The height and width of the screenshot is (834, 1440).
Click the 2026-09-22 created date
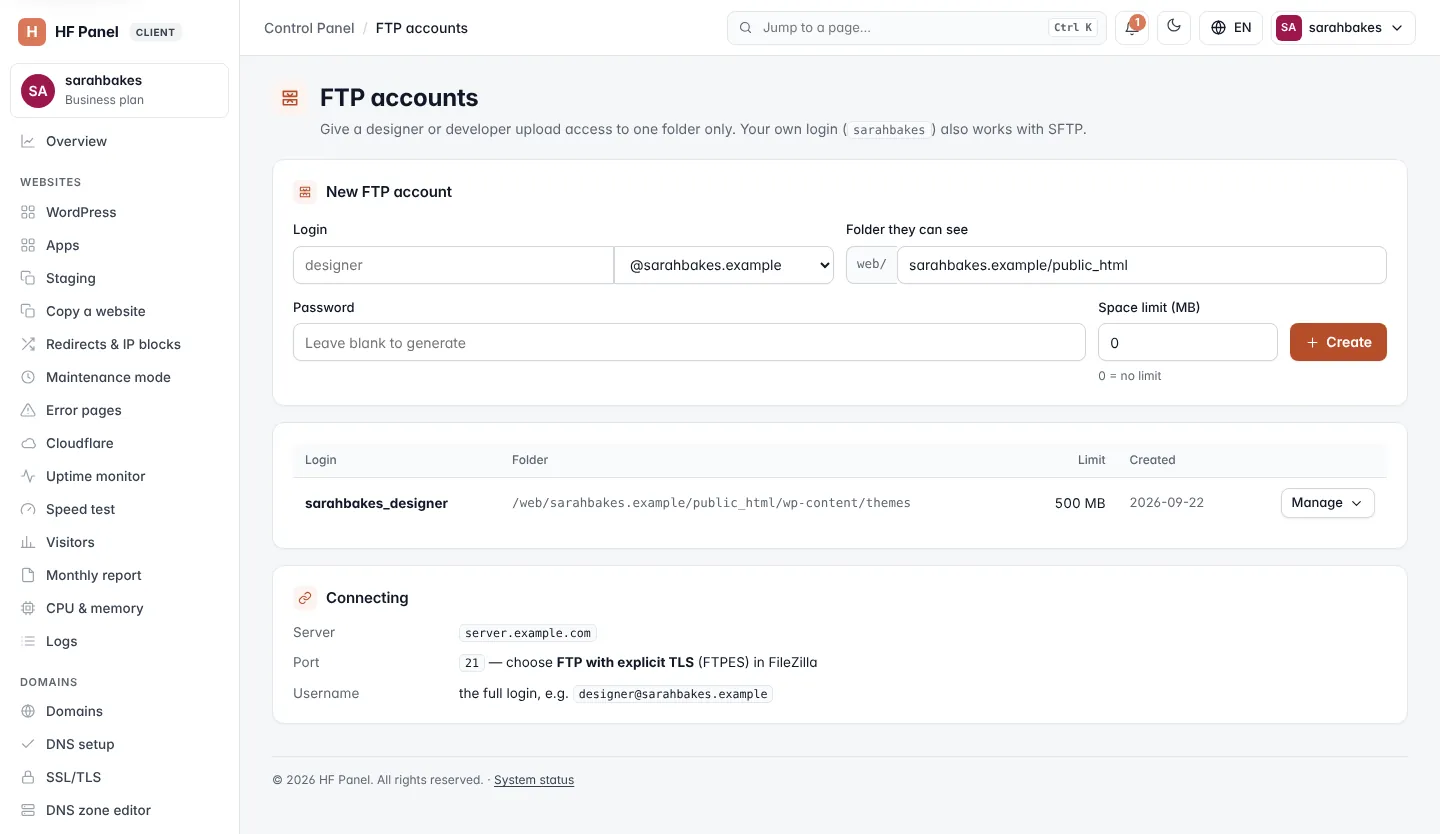pos(1167,503)
